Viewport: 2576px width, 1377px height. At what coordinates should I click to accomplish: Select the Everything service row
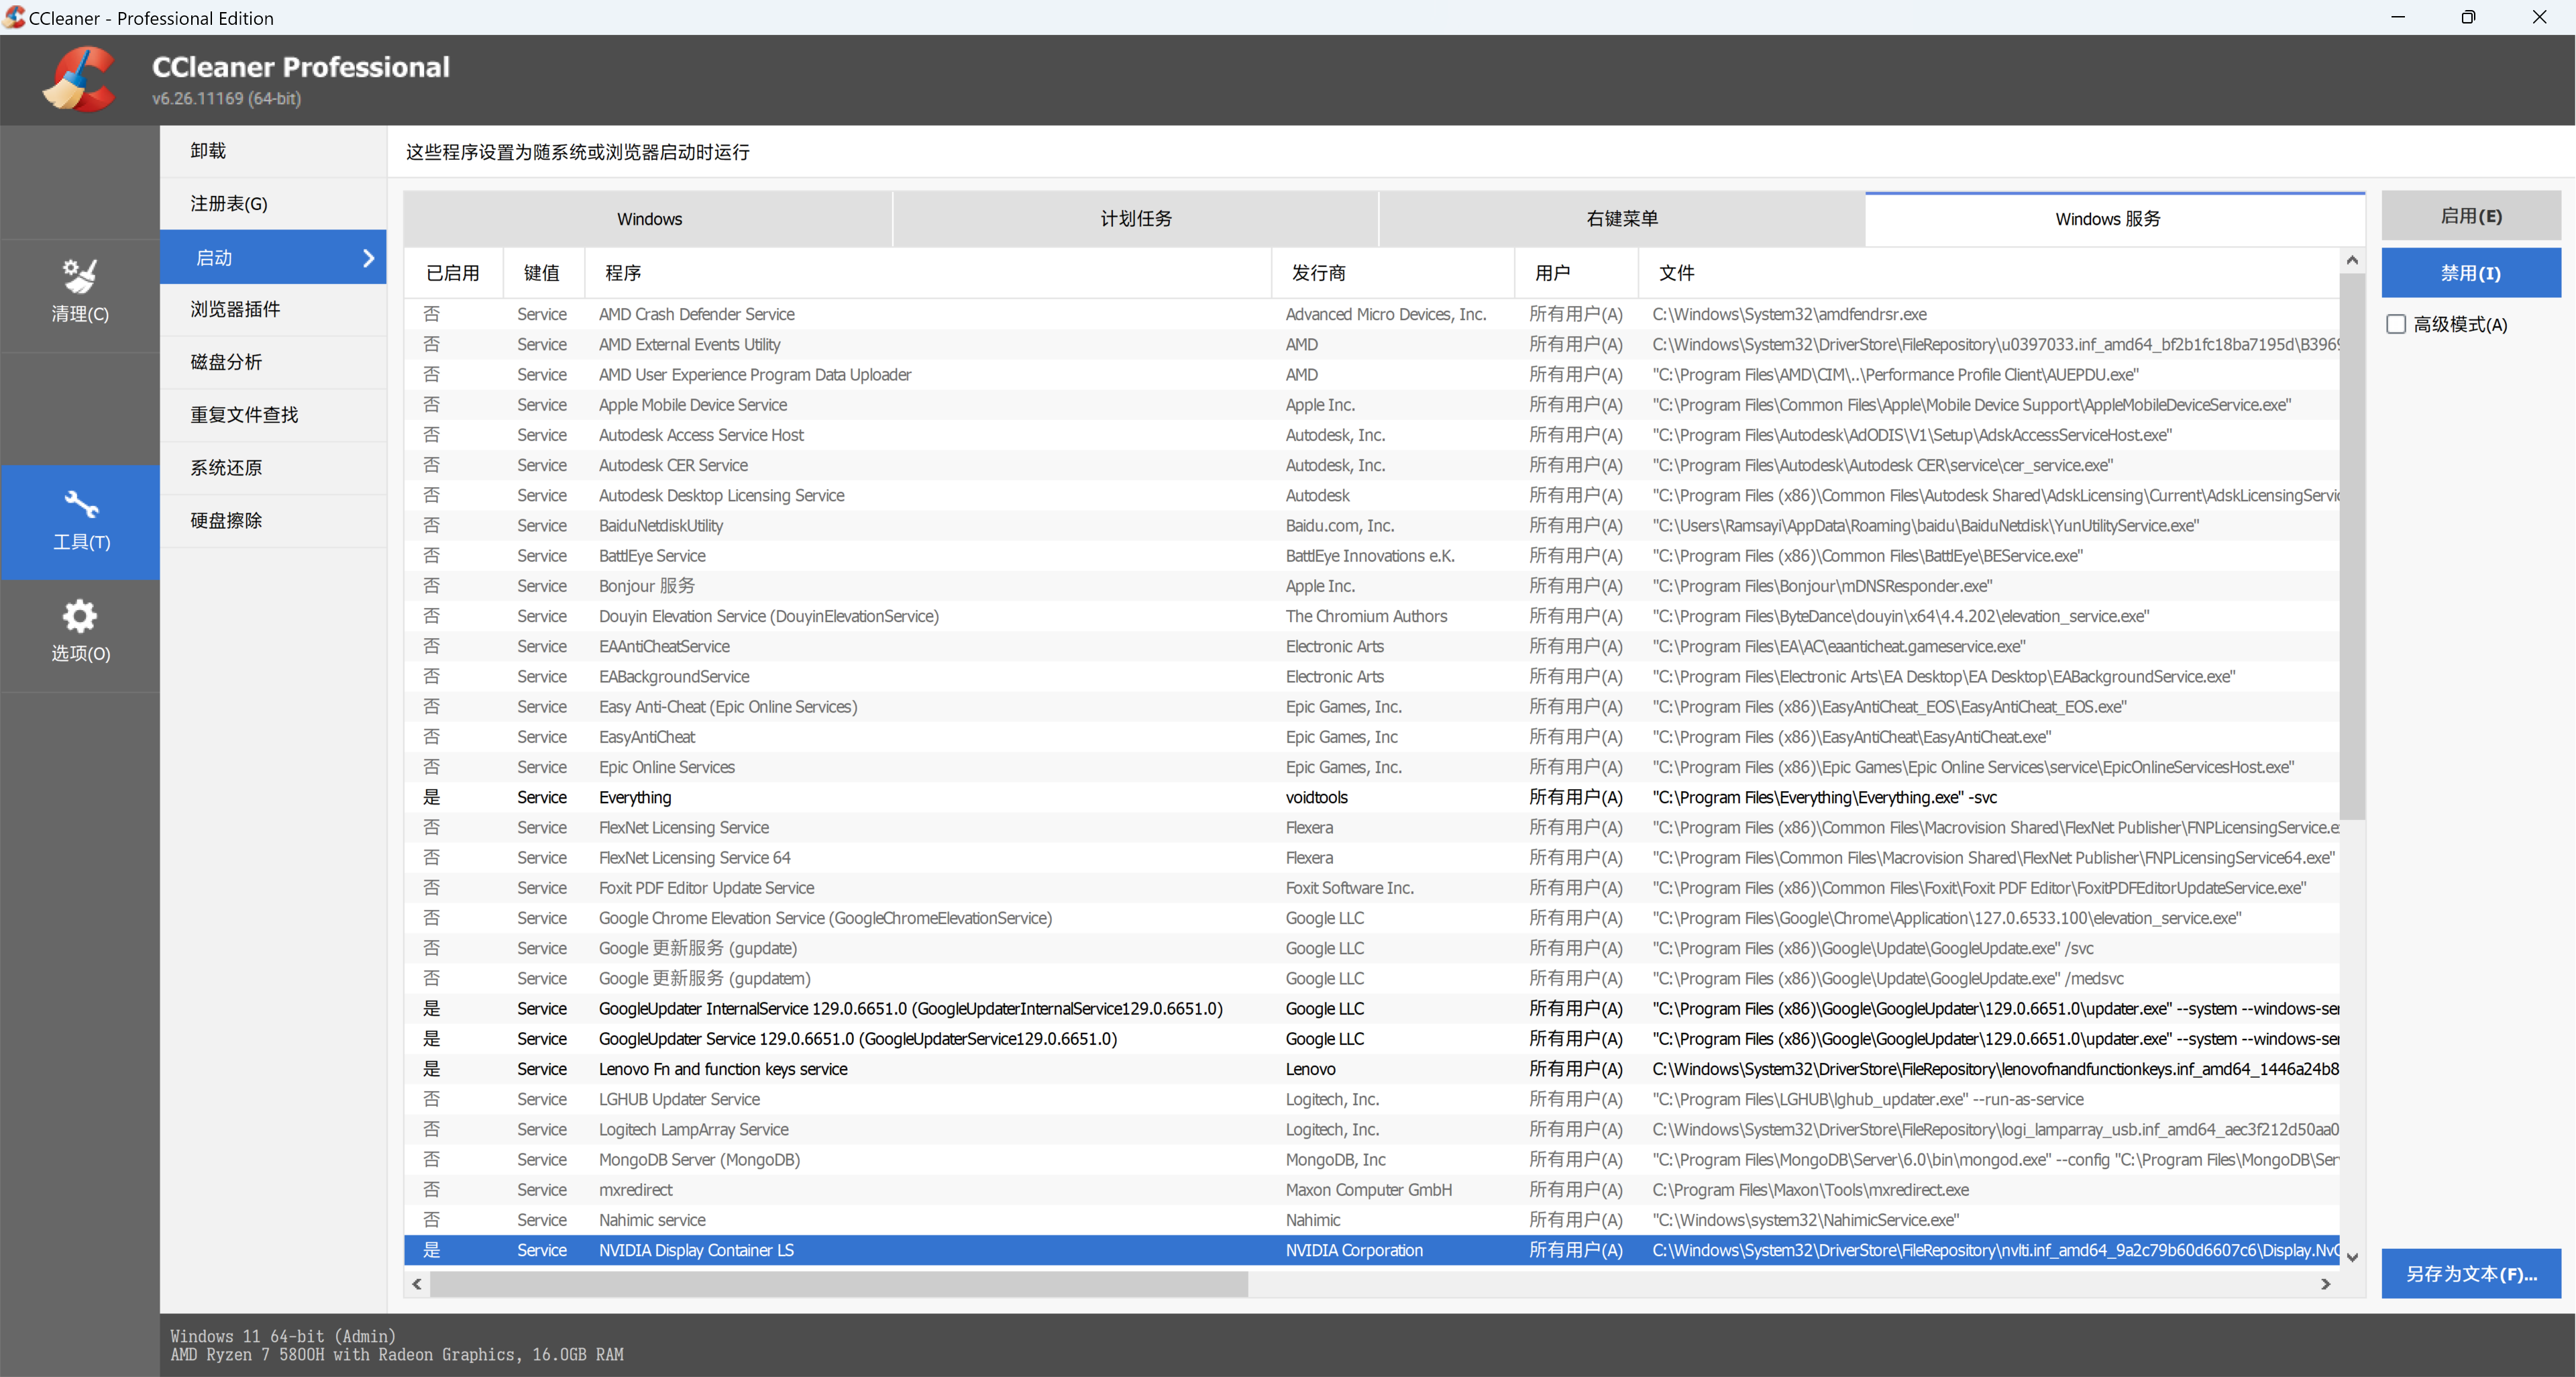[635, 797]
